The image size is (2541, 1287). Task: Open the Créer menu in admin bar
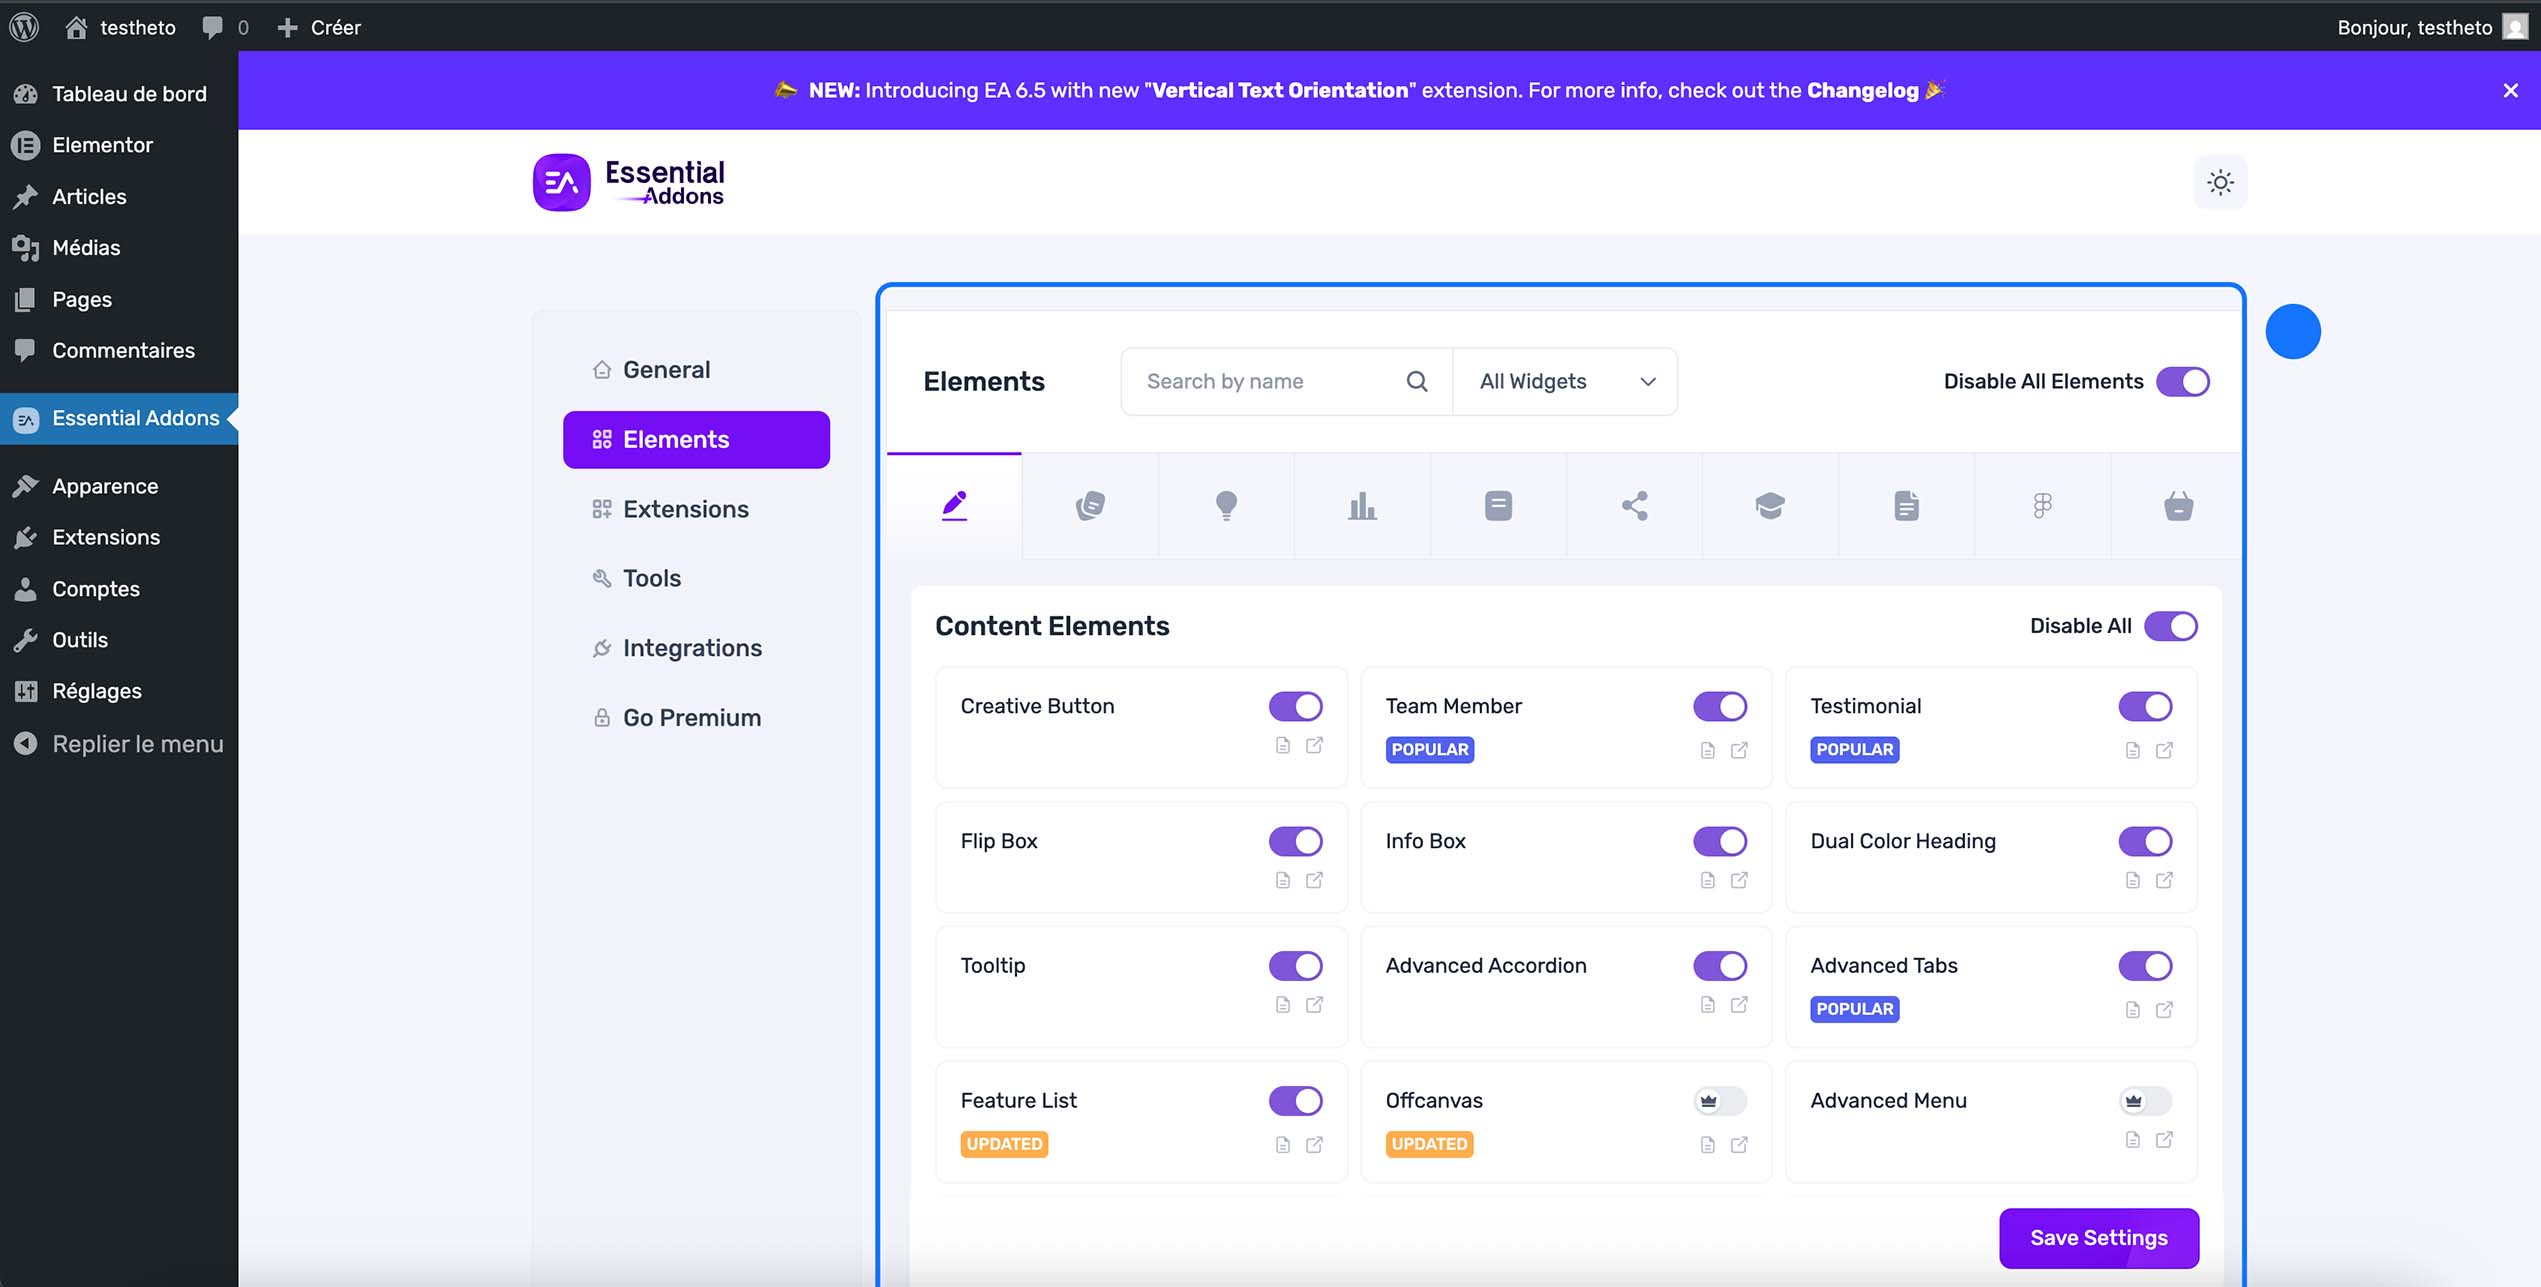coord(319,27)
